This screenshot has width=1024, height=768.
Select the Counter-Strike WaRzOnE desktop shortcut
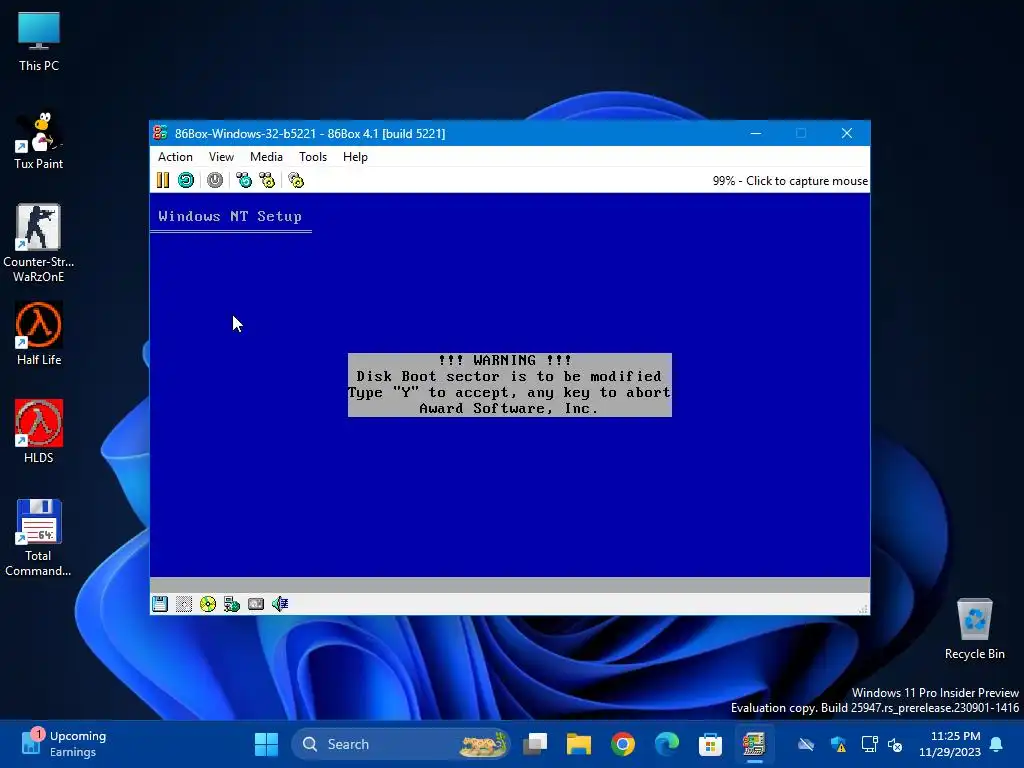point(39,243)
